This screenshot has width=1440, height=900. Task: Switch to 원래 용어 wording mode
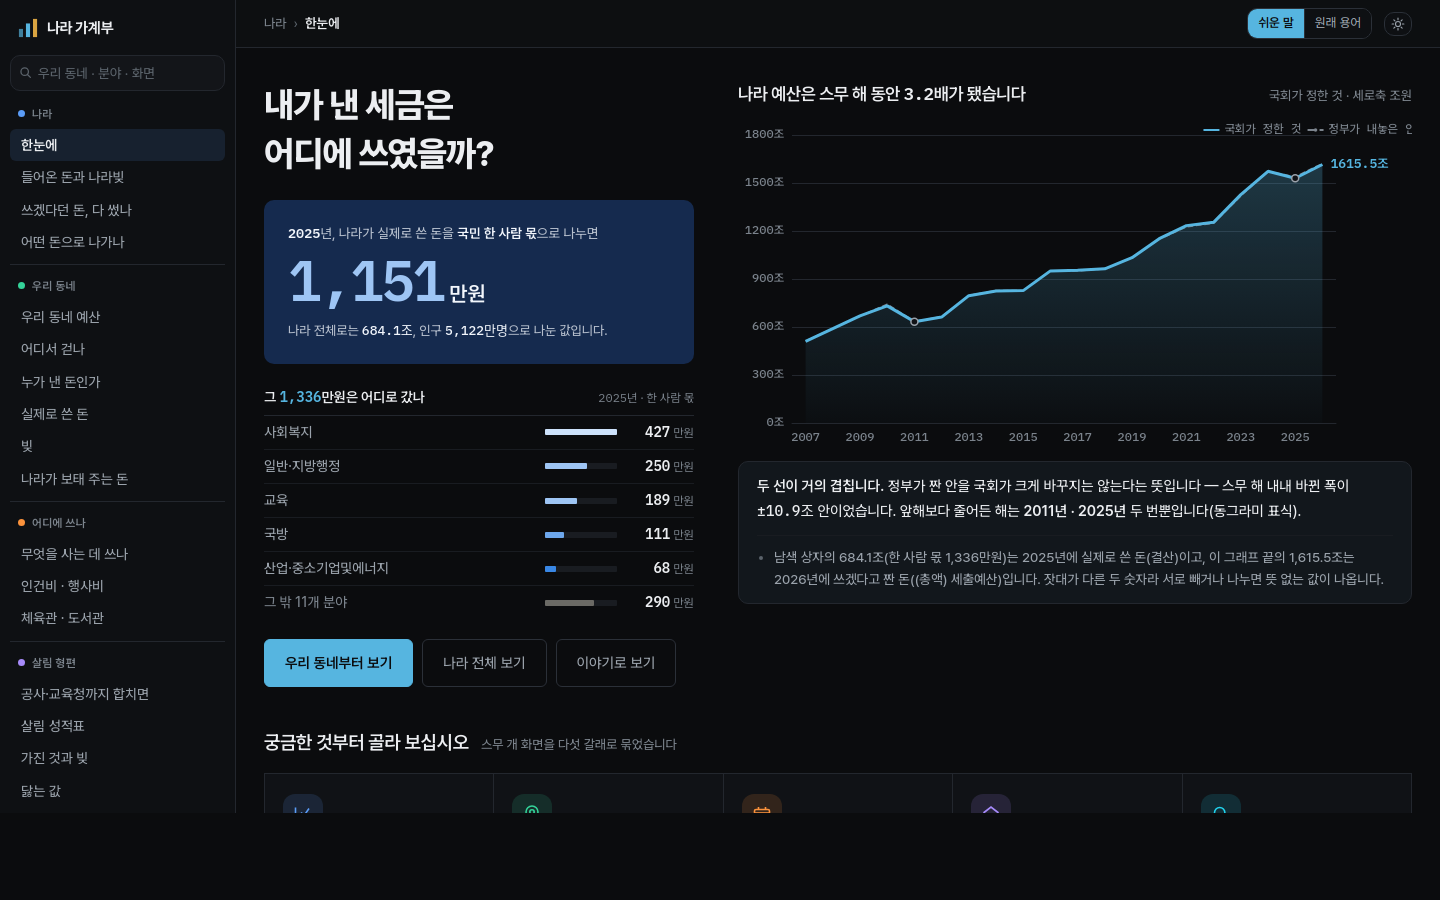(1338, 23)
